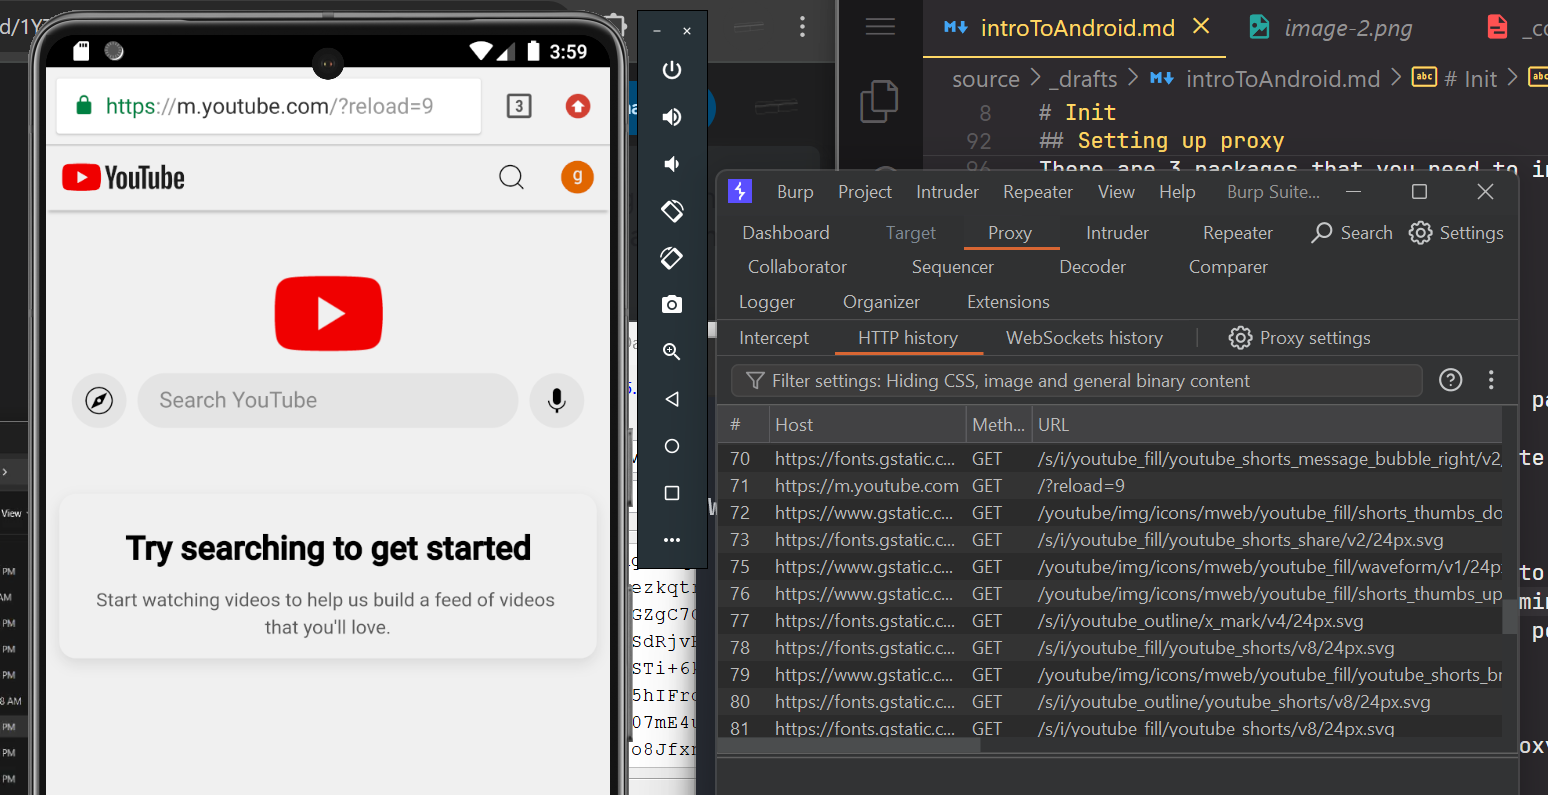Click Search button in Burp toolbar
This screenshot has width=1548, height=795.
[1352, 233]
